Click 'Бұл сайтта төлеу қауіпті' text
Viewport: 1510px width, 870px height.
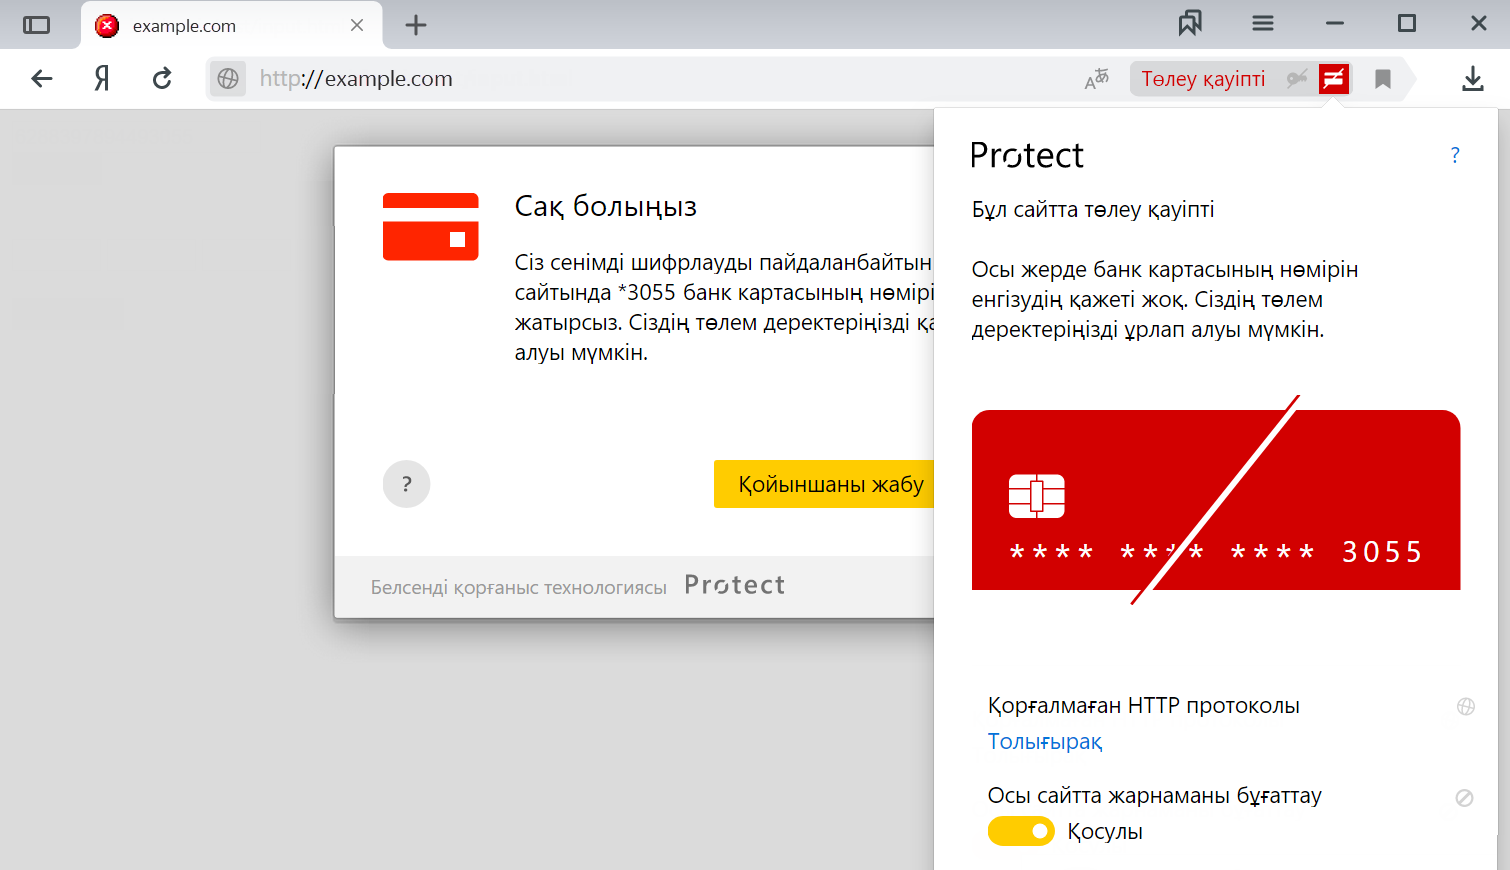(1093, 210)
